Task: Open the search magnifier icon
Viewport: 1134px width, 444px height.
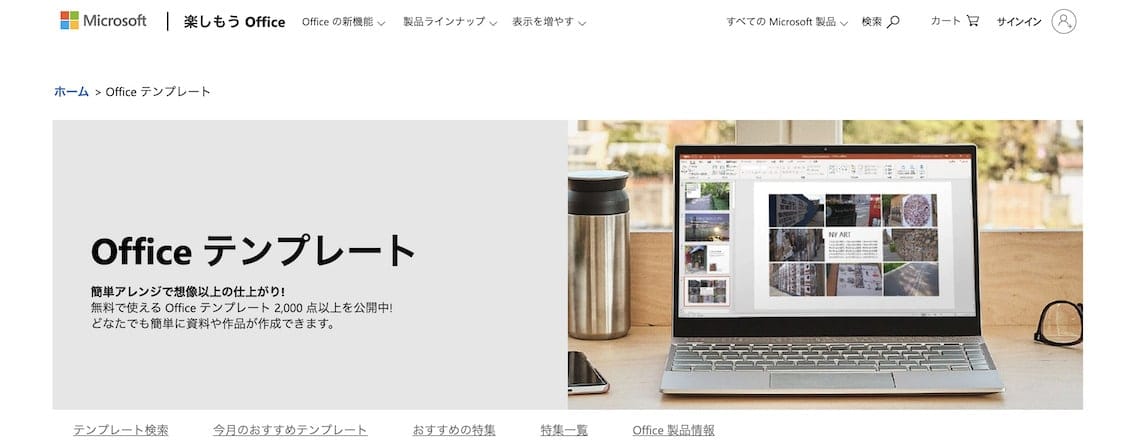Action: click(893, 22)
